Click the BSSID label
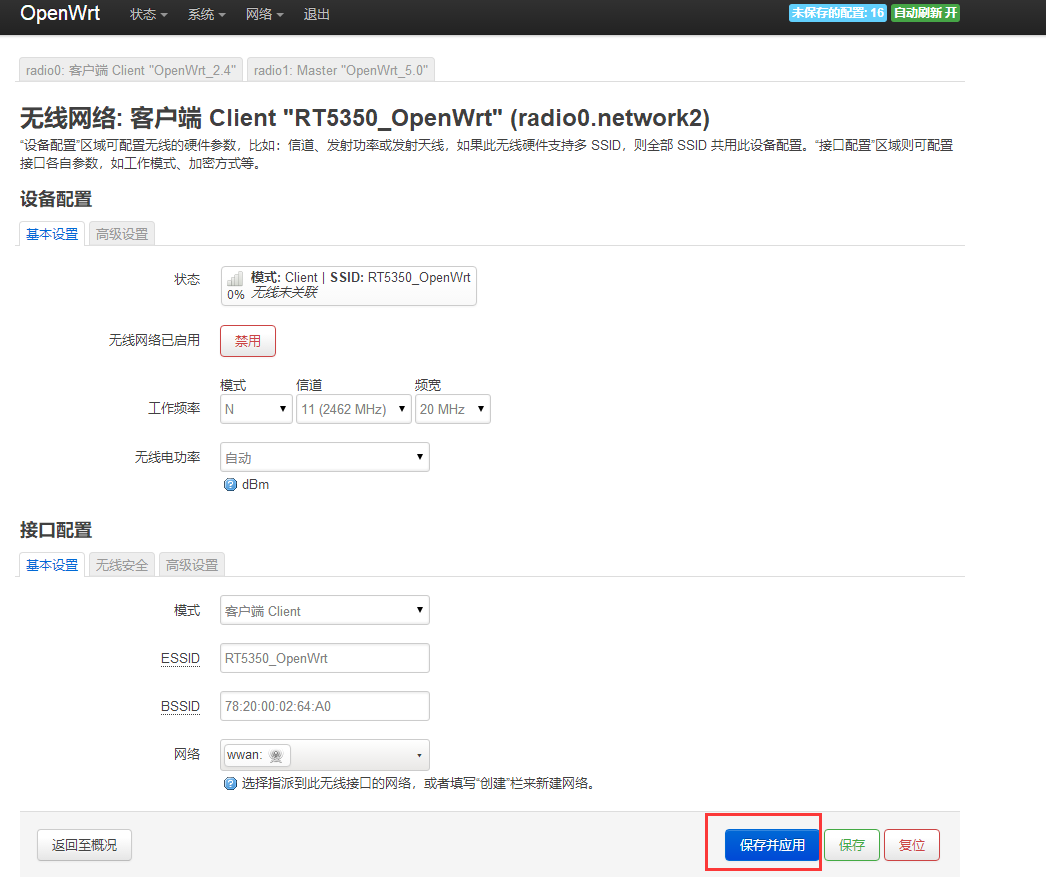 (180, 707)
